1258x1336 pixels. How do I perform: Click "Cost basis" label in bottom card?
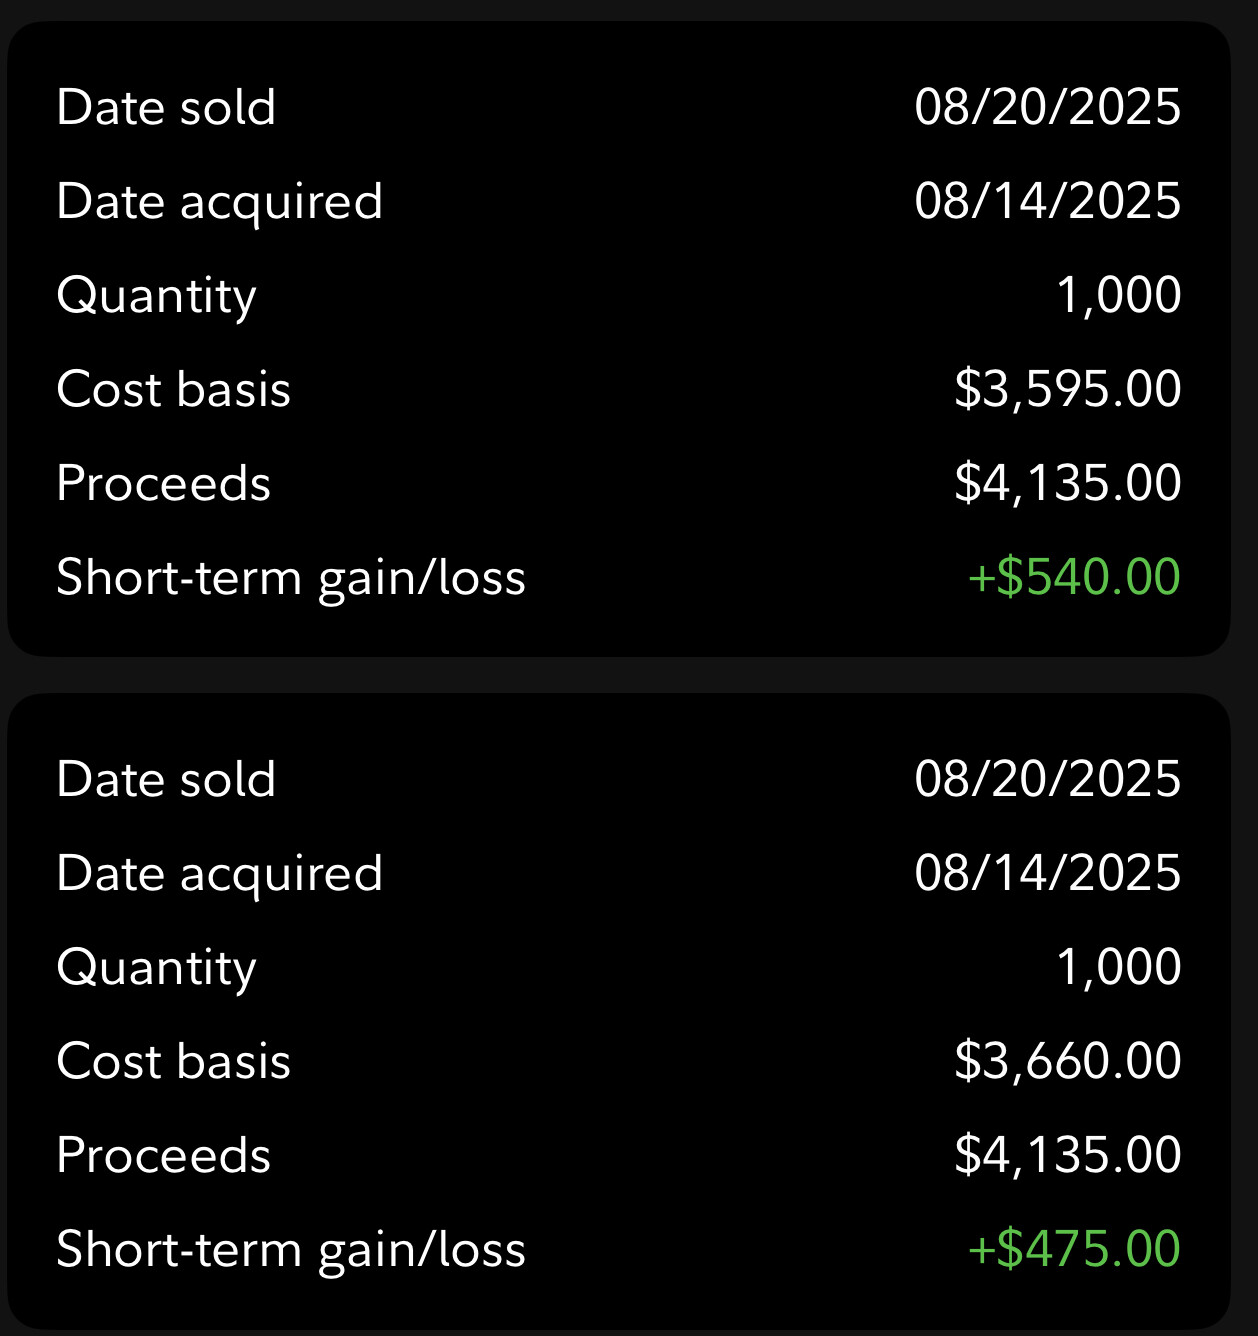[x=174, y=1061]
